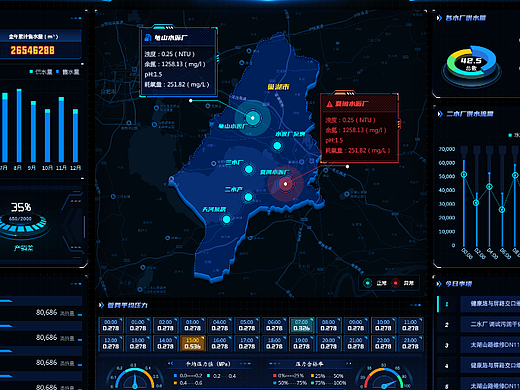Click the large pulsing cyan map marker
Image resolution: width=520 pixels, height=390 pixels.
click(x=253, y=118)
